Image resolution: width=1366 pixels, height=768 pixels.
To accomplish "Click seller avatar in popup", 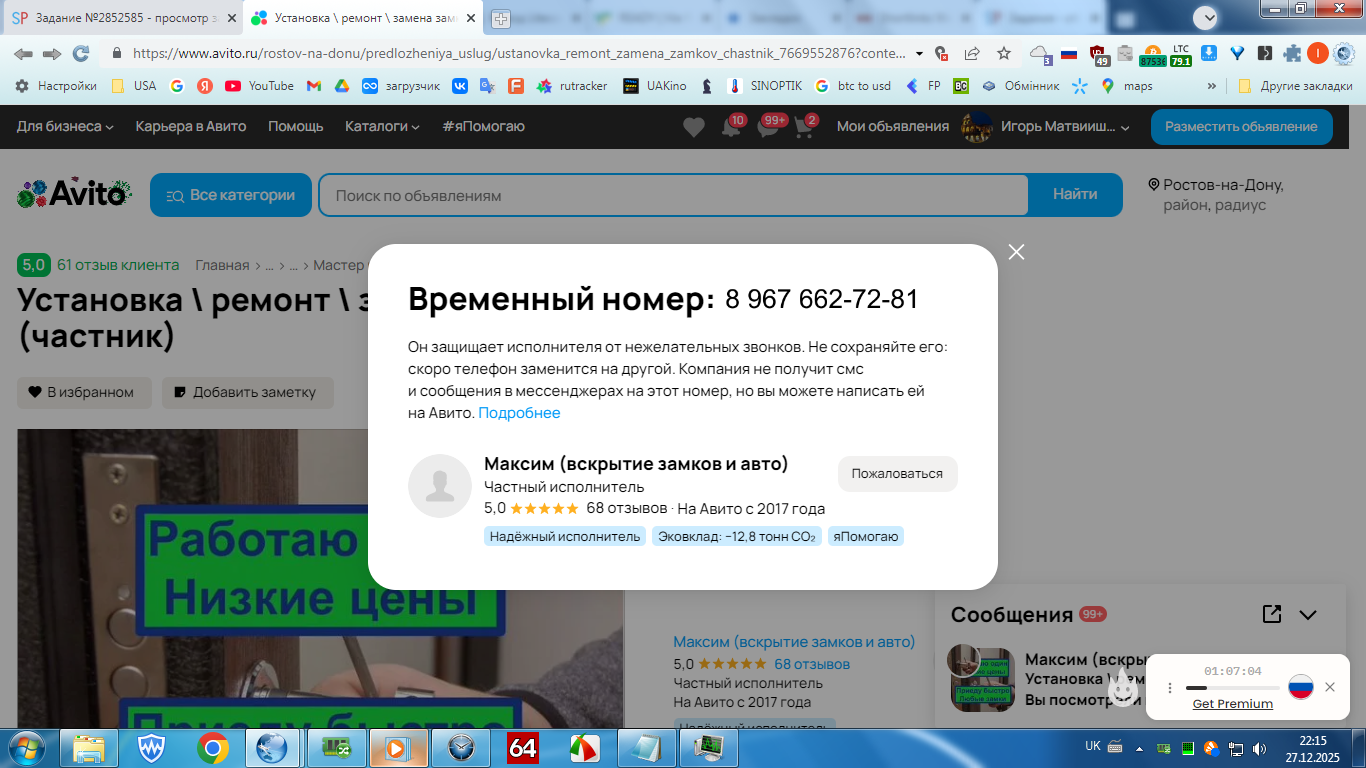I will [x=440, y=486].
